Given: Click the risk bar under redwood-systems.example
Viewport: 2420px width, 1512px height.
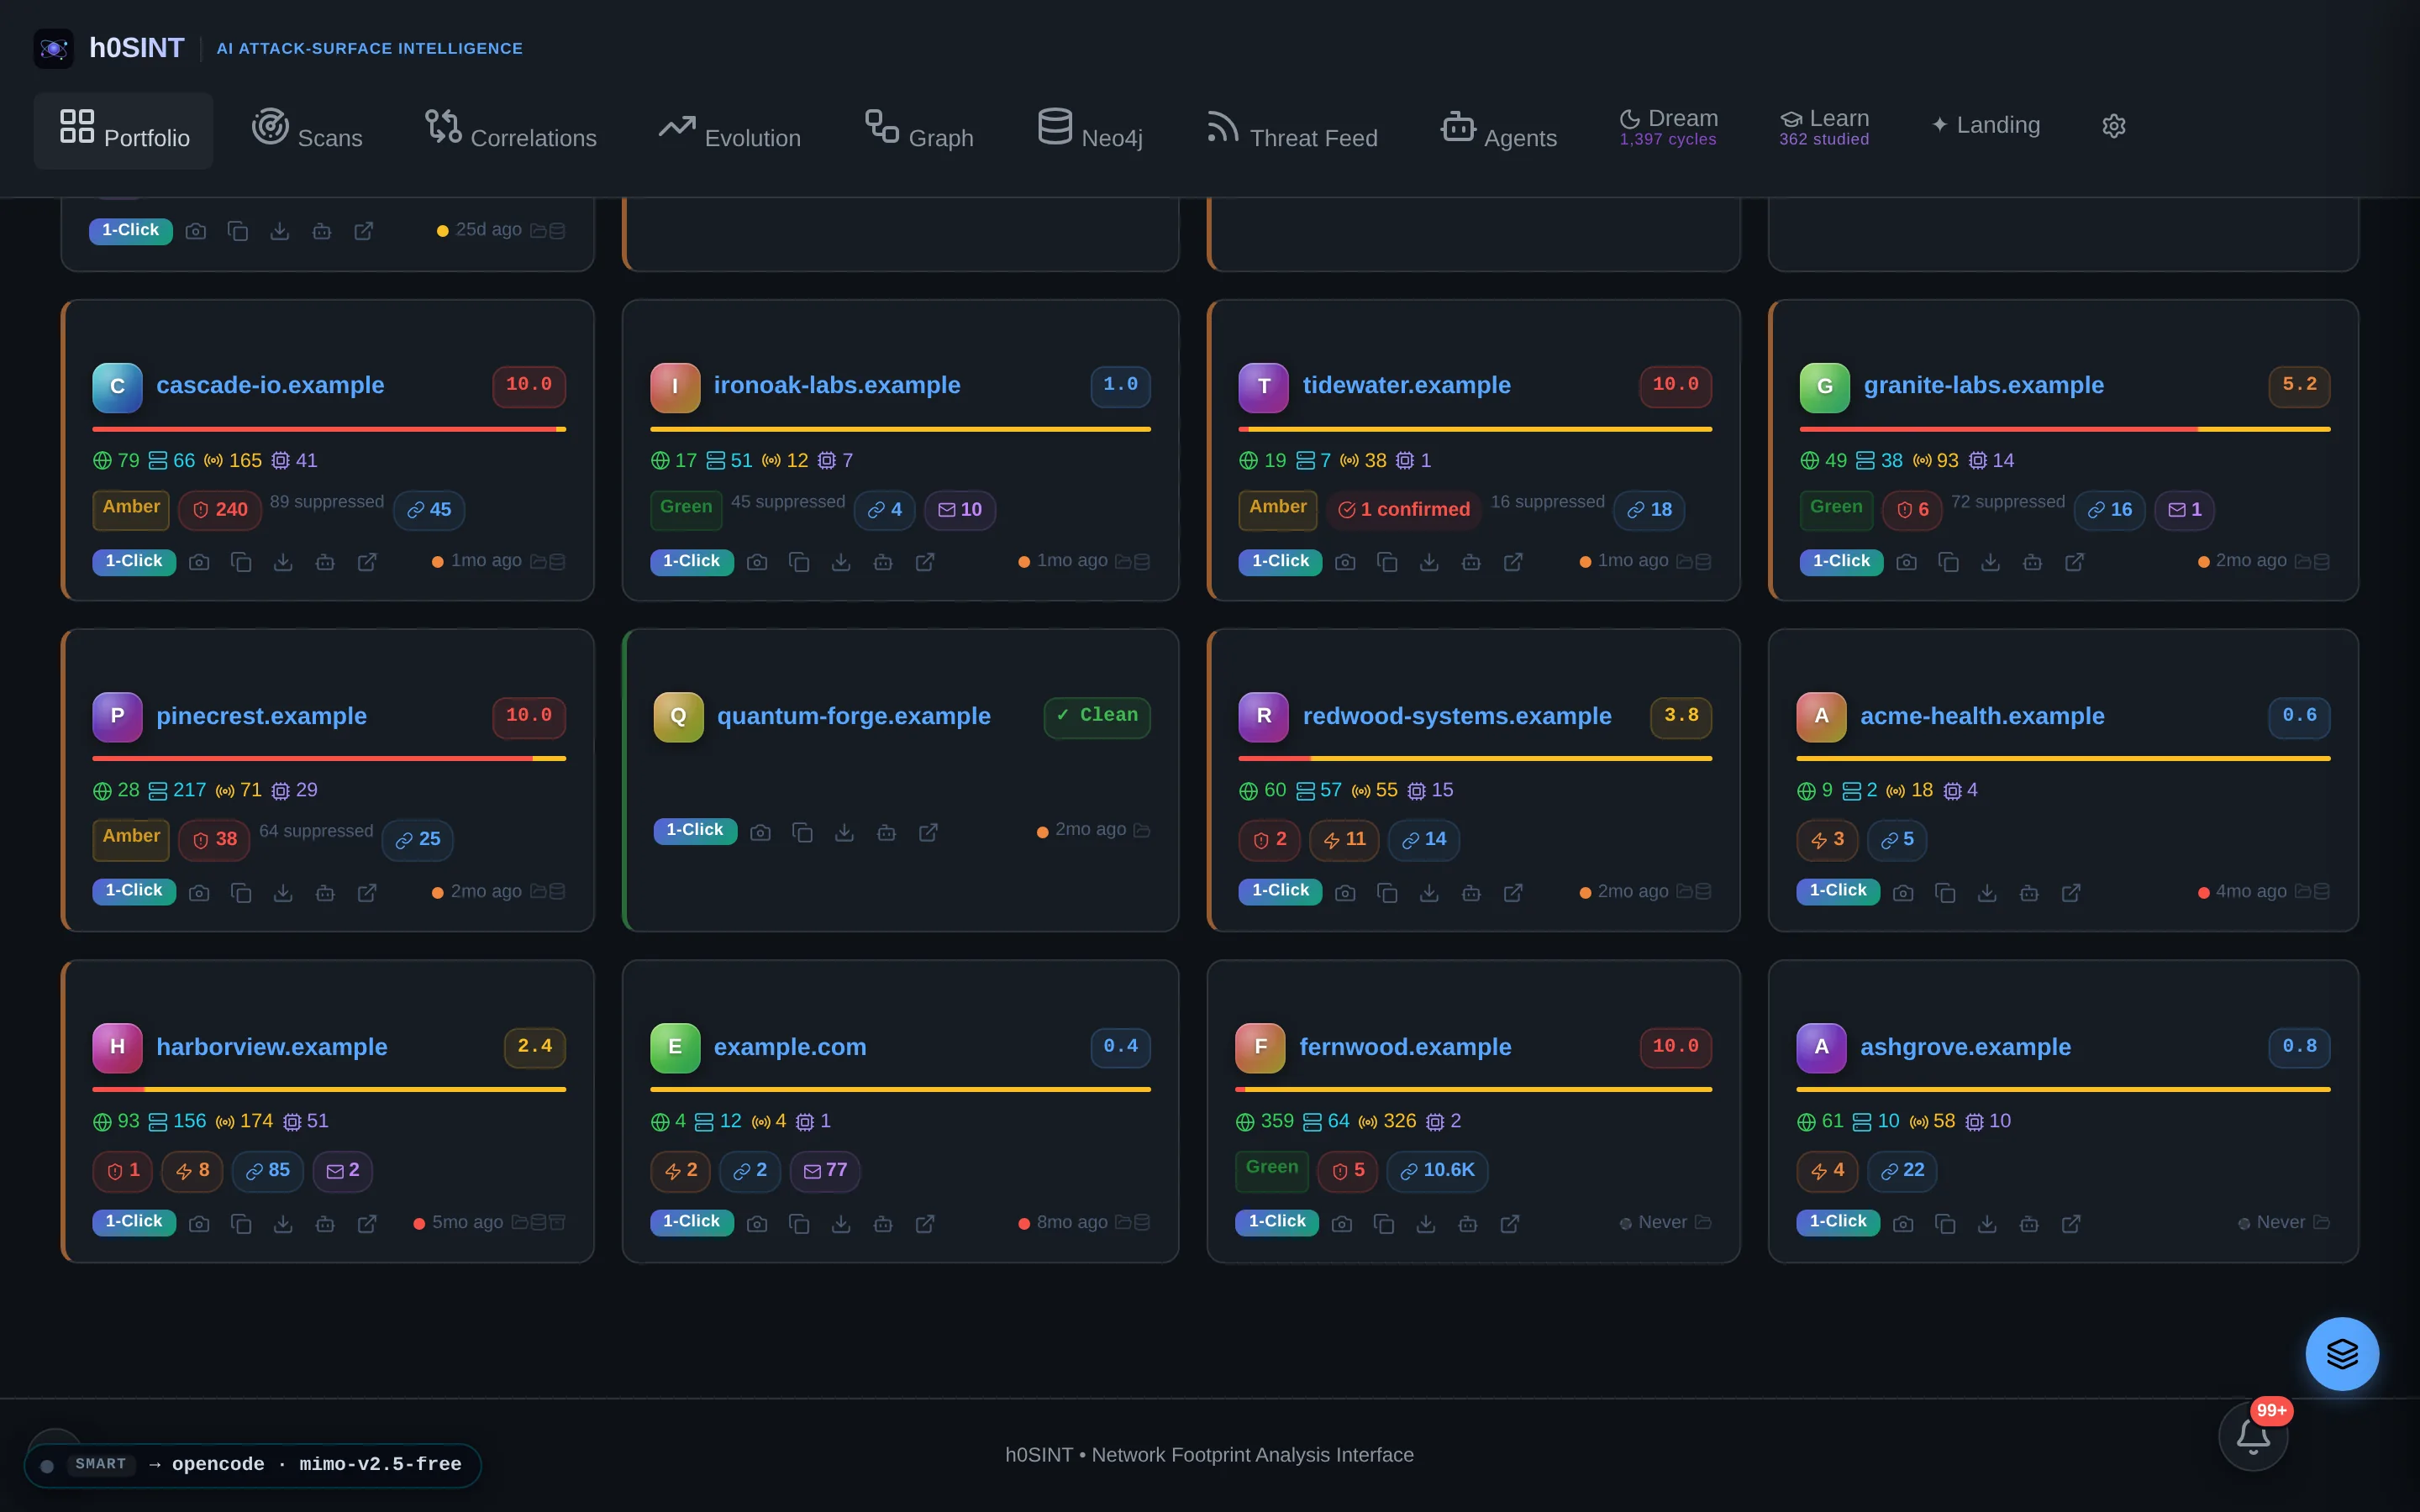Looking at the screenshot, I should pos(1475,759).
